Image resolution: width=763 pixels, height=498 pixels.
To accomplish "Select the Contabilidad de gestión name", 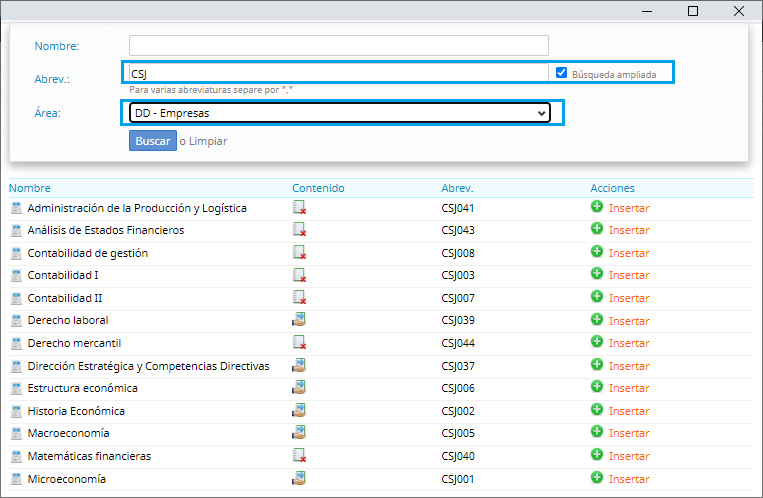I will [x=88, y=253].
